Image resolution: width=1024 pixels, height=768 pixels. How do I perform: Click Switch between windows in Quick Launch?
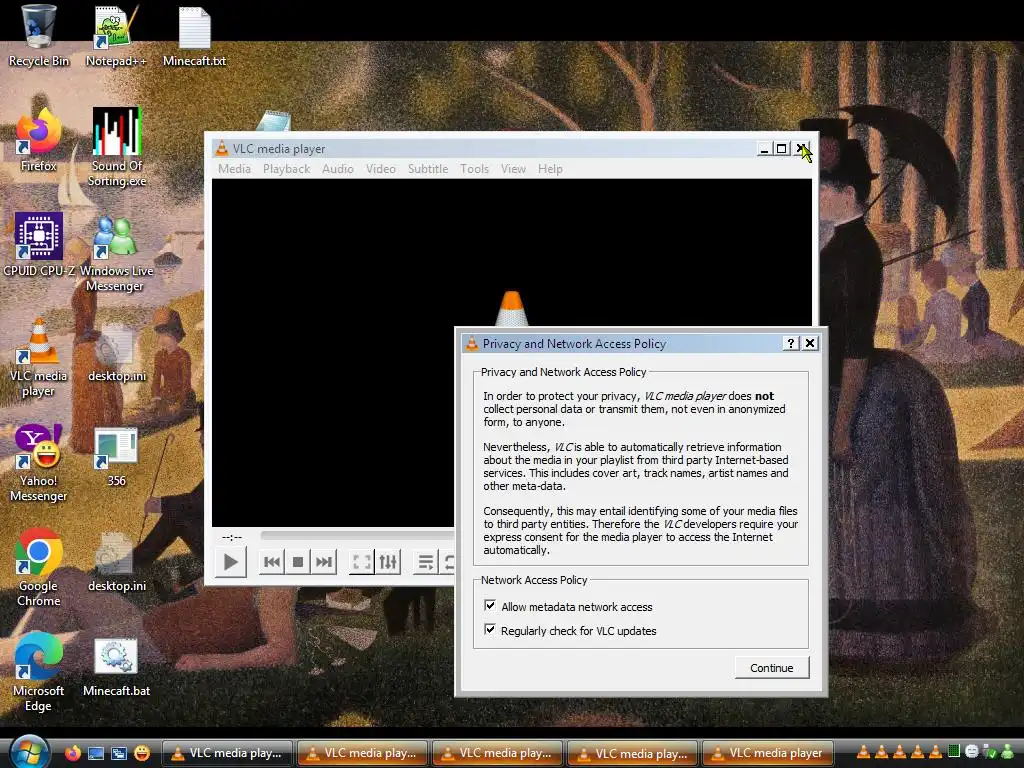click(118, 753)
